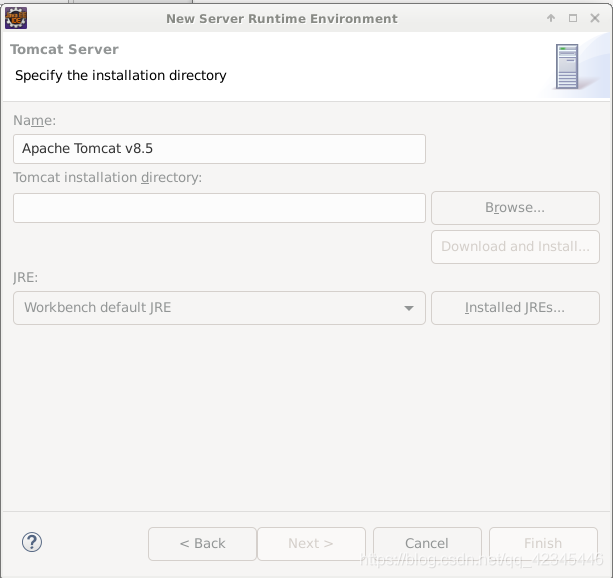Close the New Server Runtime Environment dialog
The width and height of the screenshot is (613, 578).
(x=595, y=18)
